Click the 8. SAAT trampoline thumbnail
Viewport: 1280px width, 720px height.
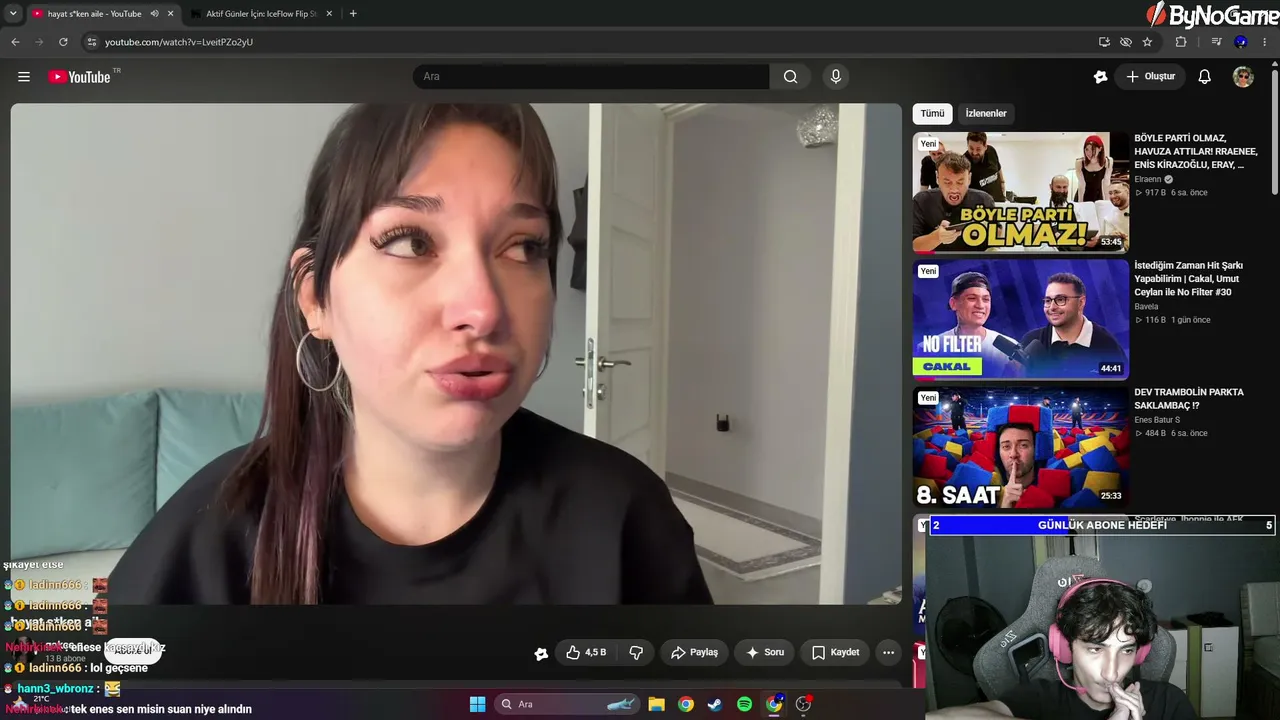pyautogui.click(x=1020, y=447)
